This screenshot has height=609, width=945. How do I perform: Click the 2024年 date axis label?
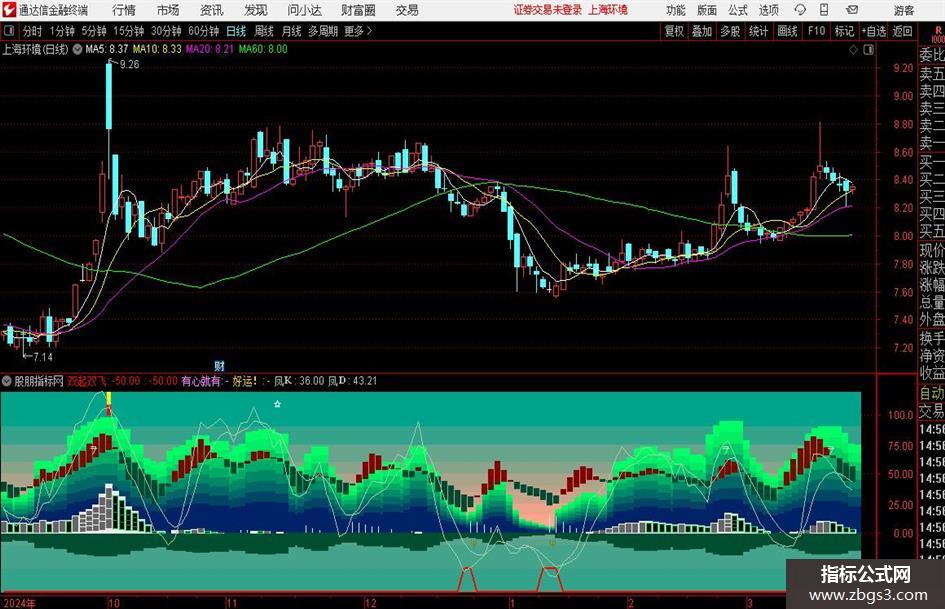pyautogui.click(x=19, y=603)
